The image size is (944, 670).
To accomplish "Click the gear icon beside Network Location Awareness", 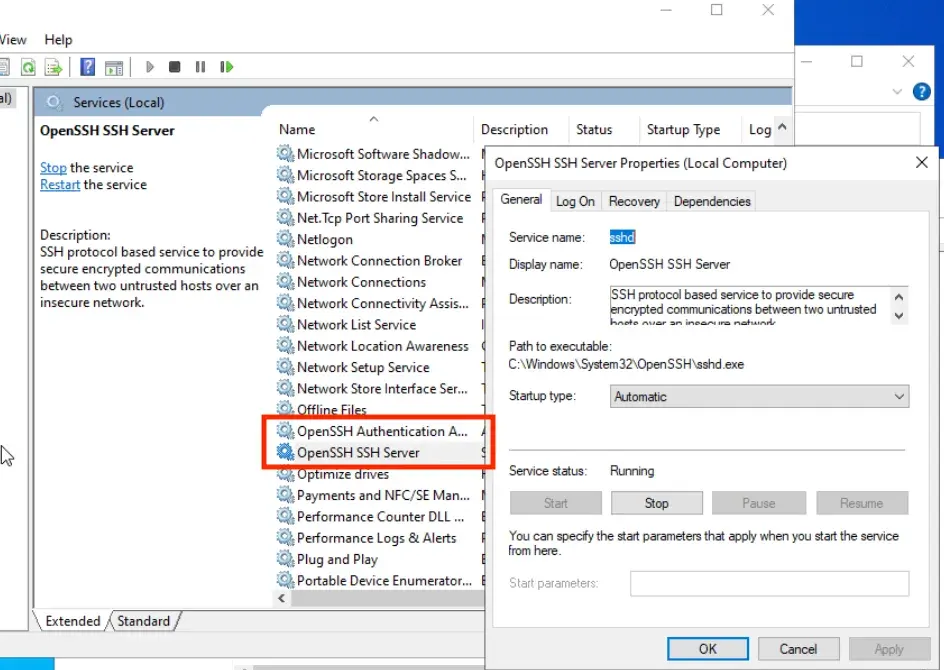I will click(285, 346).
